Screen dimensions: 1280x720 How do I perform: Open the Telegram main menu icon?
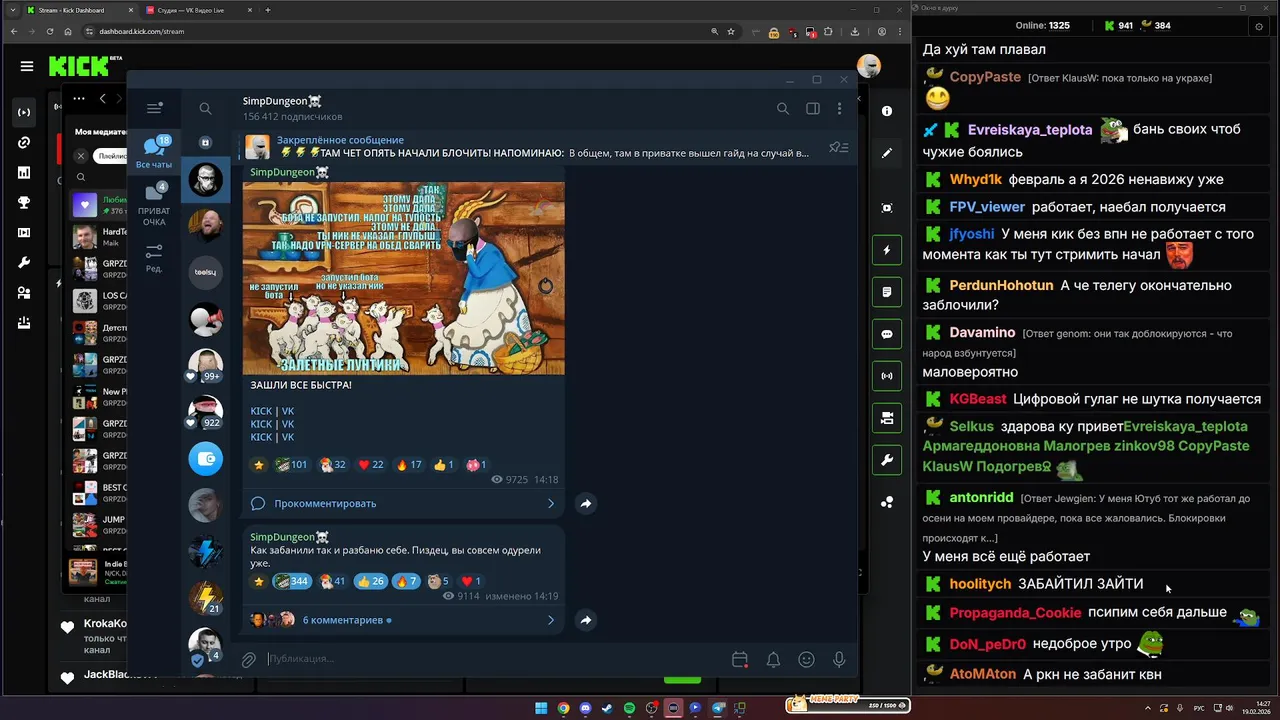pos(154,108)
